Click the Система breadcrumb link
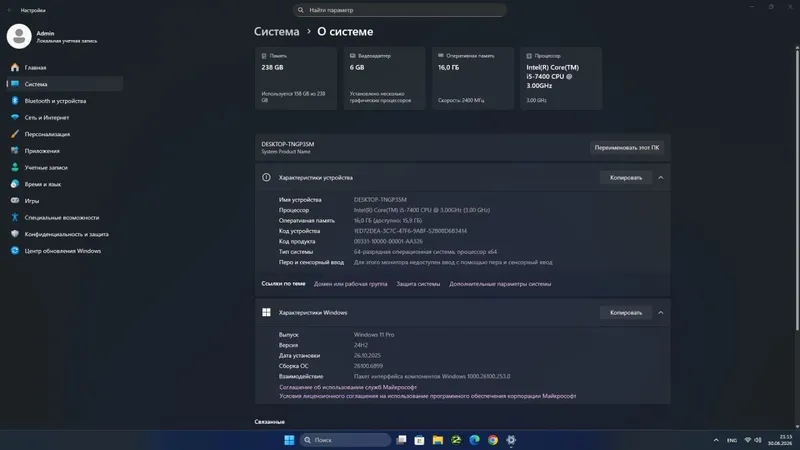 (277, 32)
